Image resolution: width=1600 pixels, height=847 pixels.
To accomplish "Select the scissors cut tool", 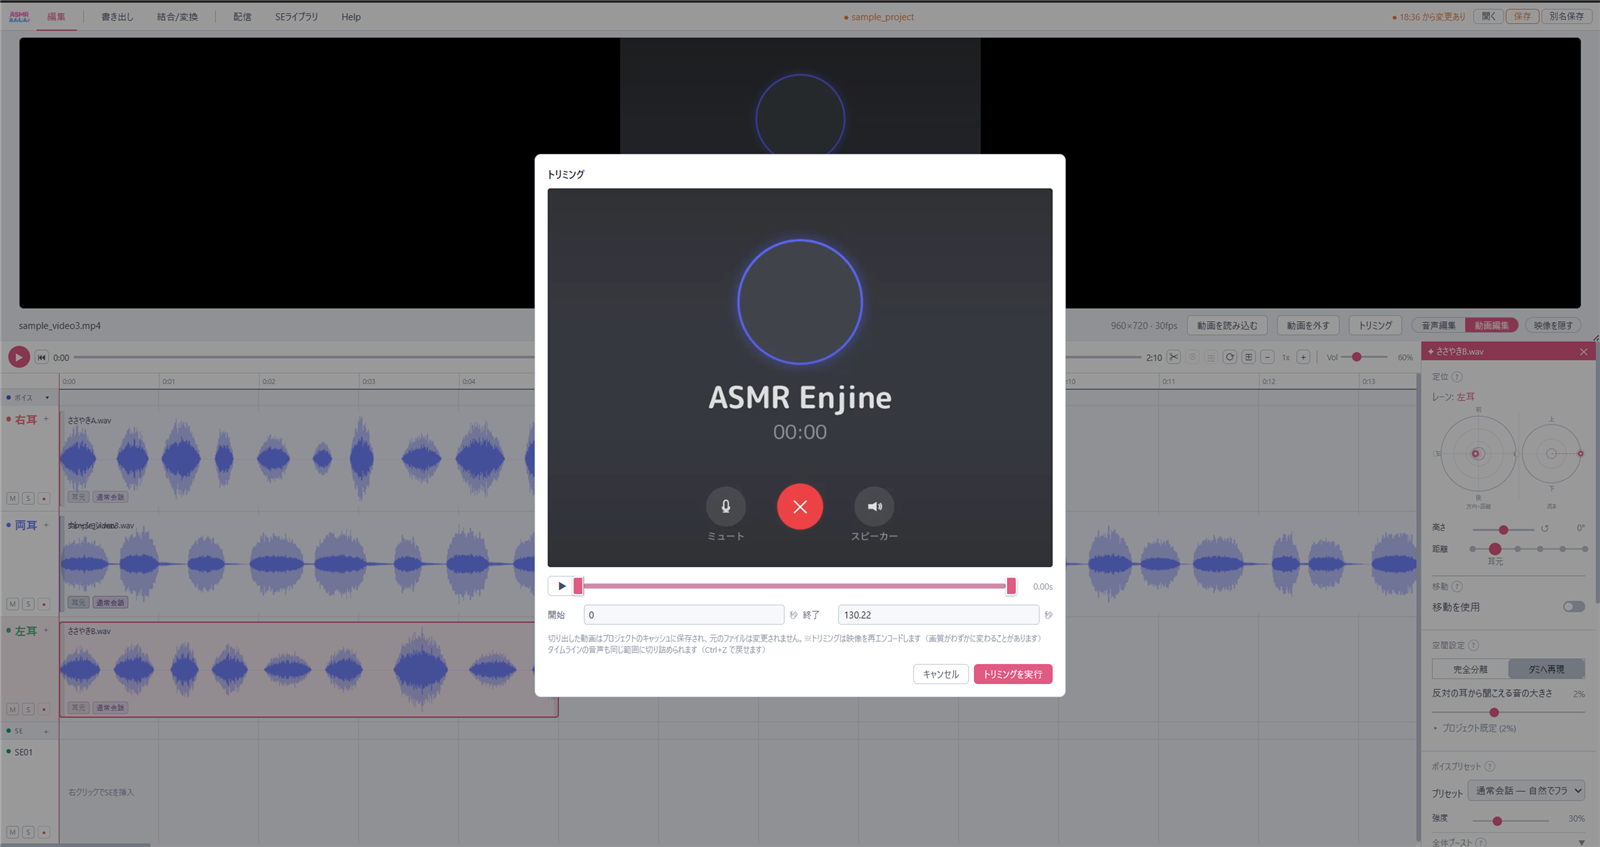I will coord(1174,357).
